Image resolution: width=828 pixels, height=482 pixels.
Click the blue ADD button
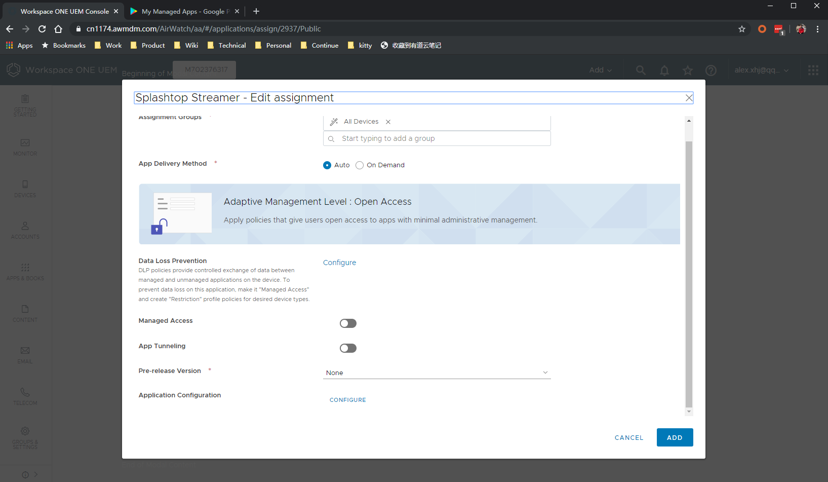[674, 437]
